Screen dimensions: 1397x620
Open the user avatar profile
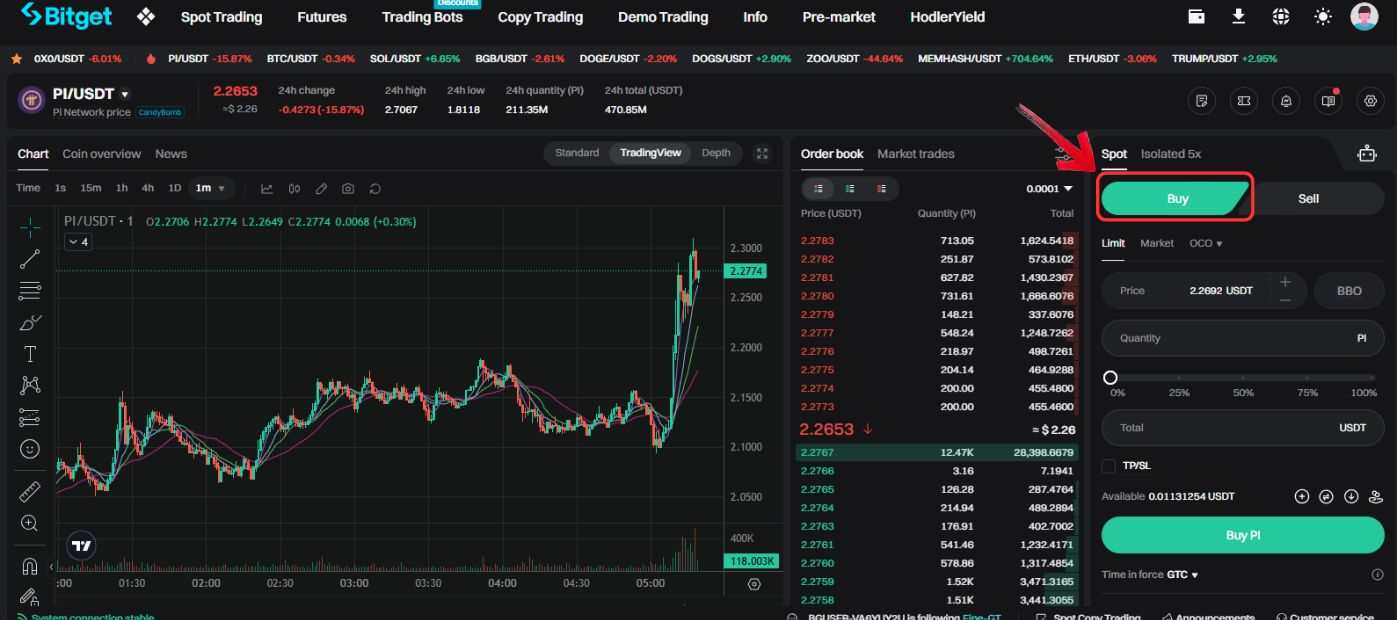pos(1364,16)
